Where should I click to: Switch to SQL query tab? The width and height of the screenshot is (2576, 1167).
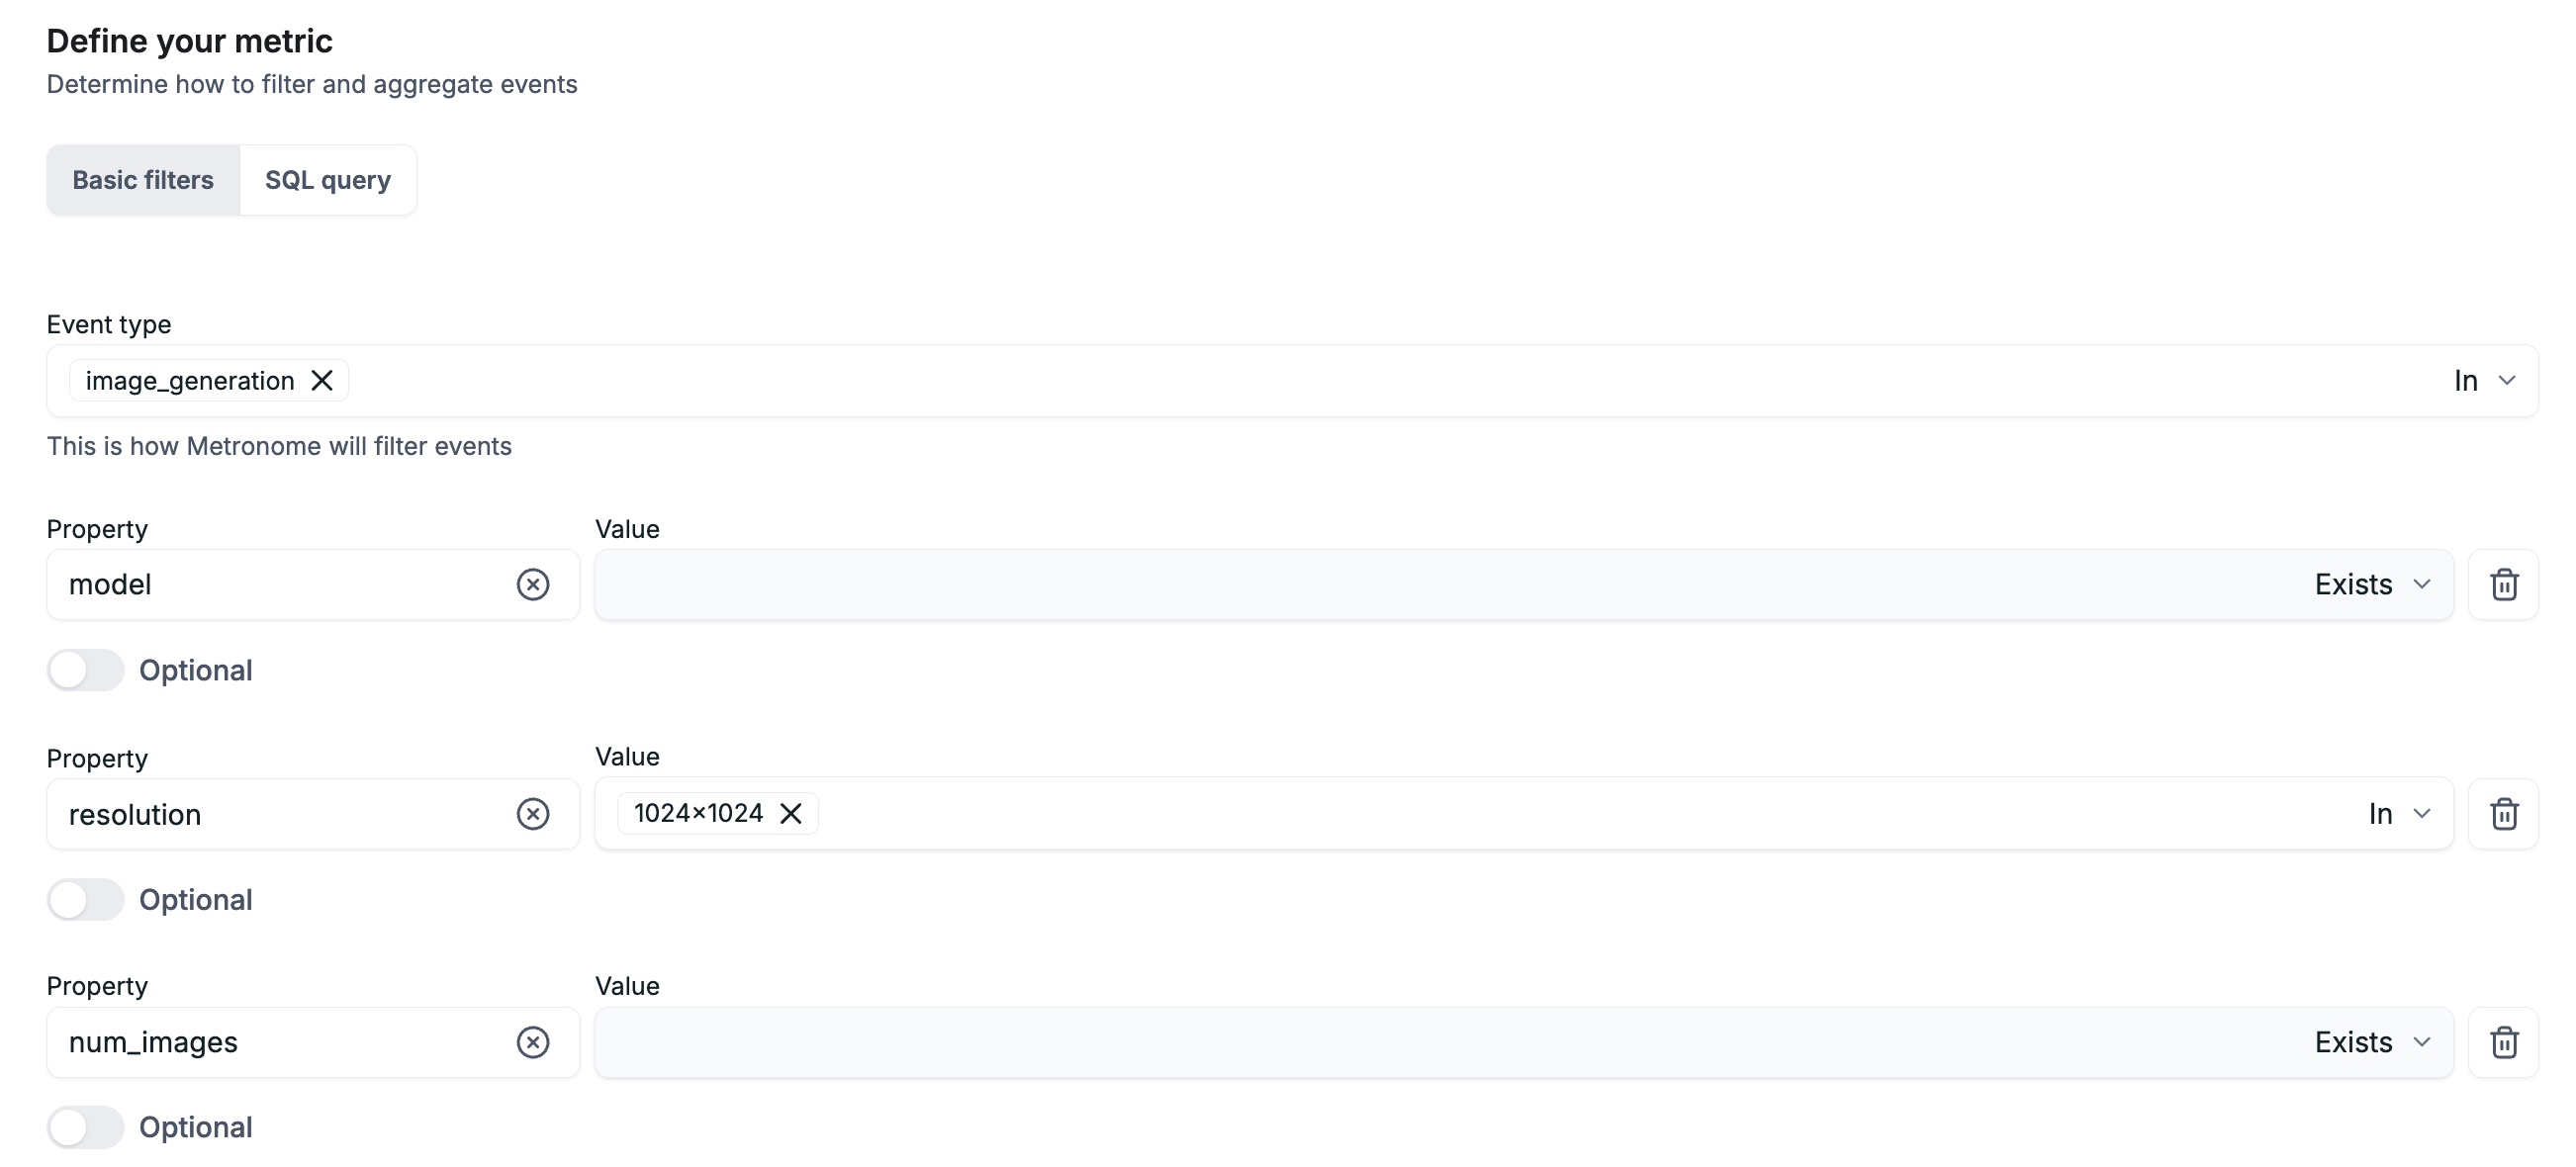328,179
